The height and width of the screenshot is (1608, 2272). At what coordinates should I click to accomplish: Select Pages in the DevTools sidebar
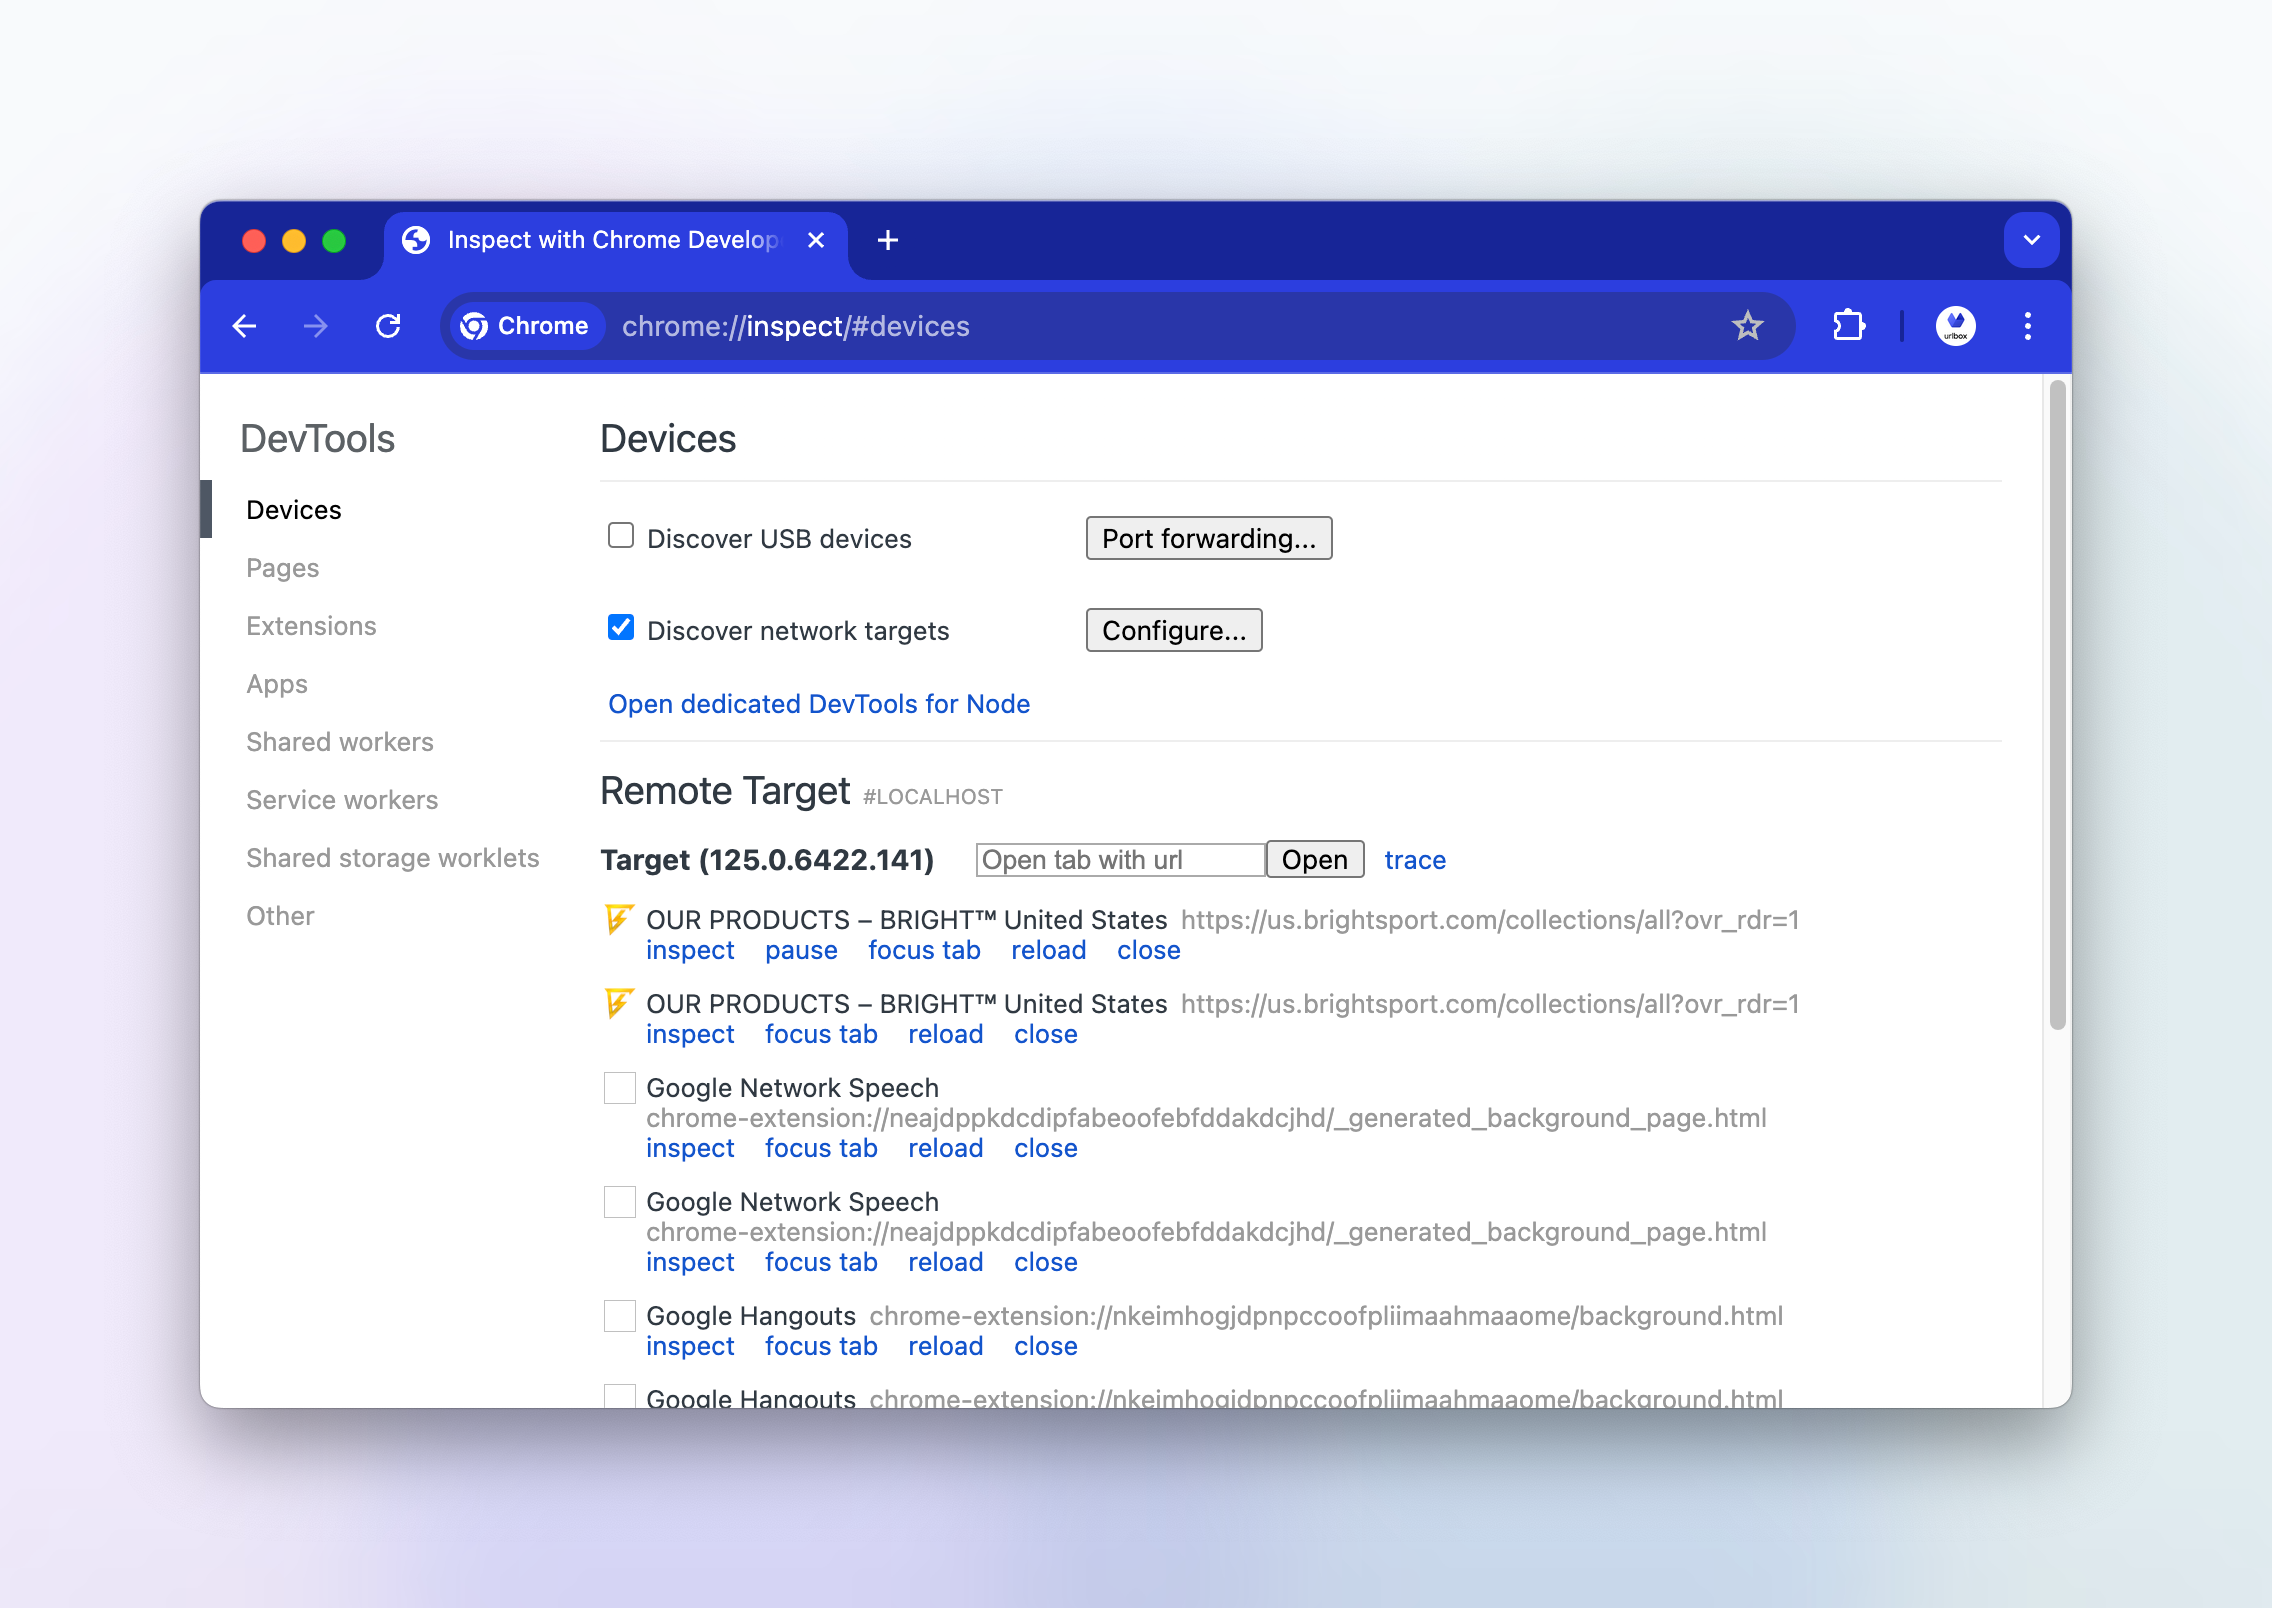tap(282, 567)
